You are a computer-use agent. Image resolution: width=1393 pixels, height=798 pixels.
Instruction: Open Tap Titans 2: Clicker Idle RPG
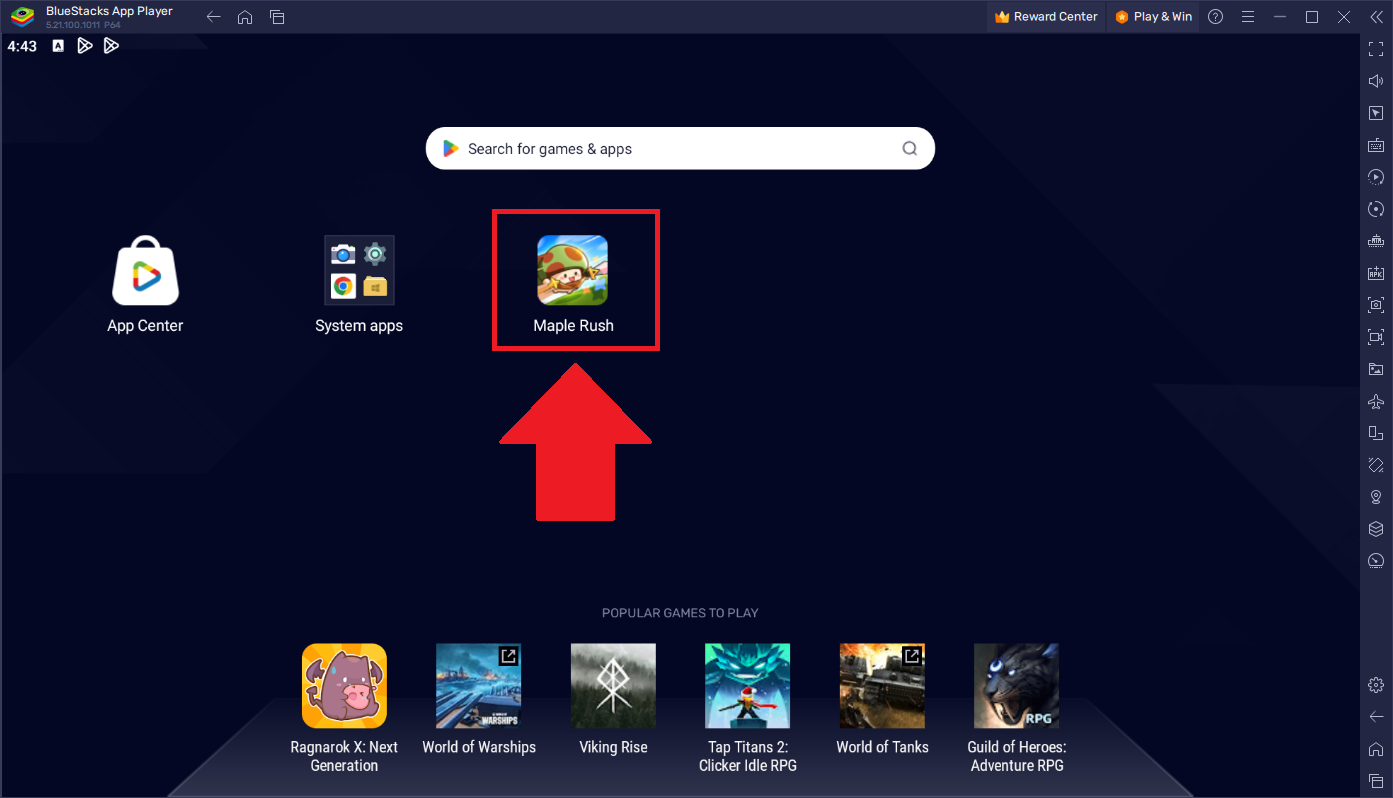click(x=747, y=686)
